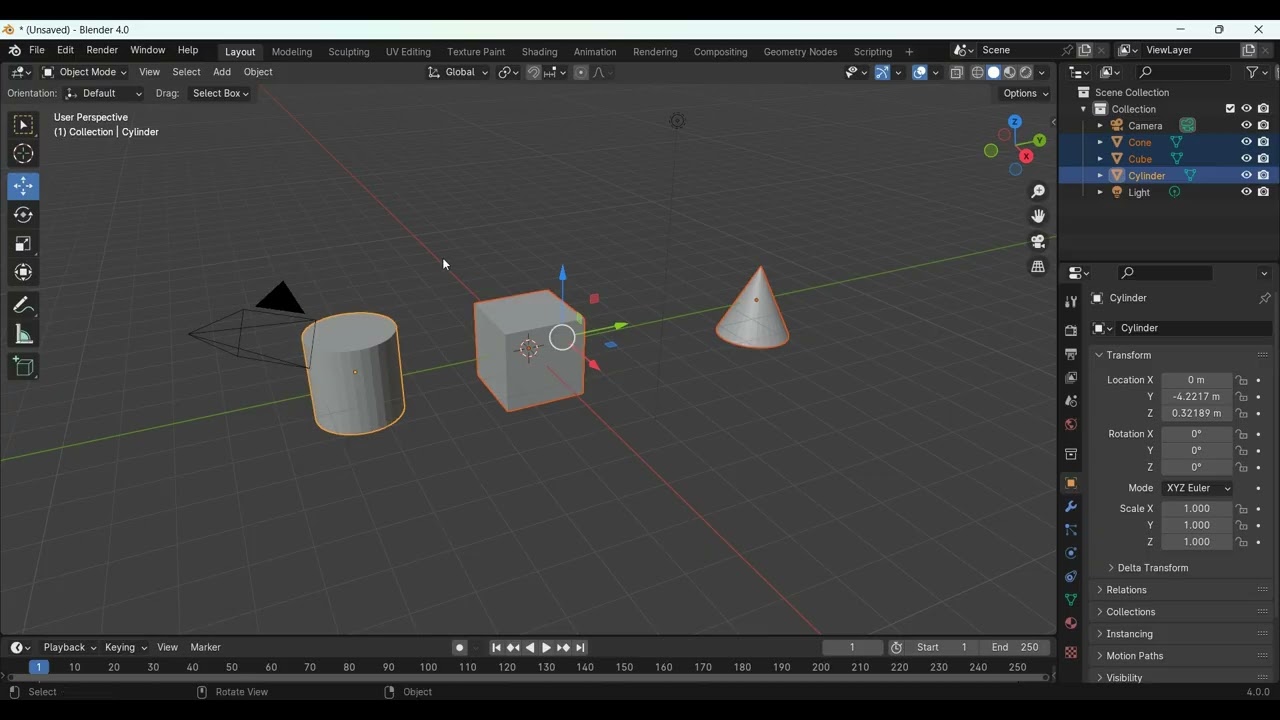Viewport: 1280px width, 720px height.
Task: Open World properties tab
Action: [x=1071, y=425]
